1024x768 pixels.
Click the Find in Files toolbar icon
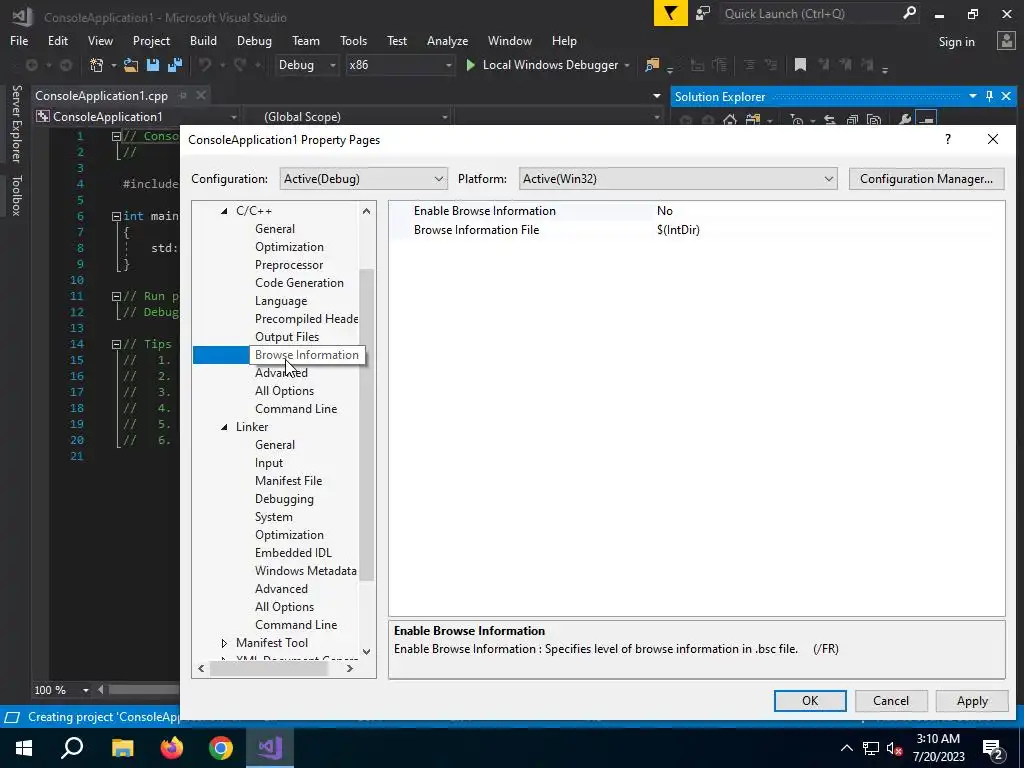[652, 65]
